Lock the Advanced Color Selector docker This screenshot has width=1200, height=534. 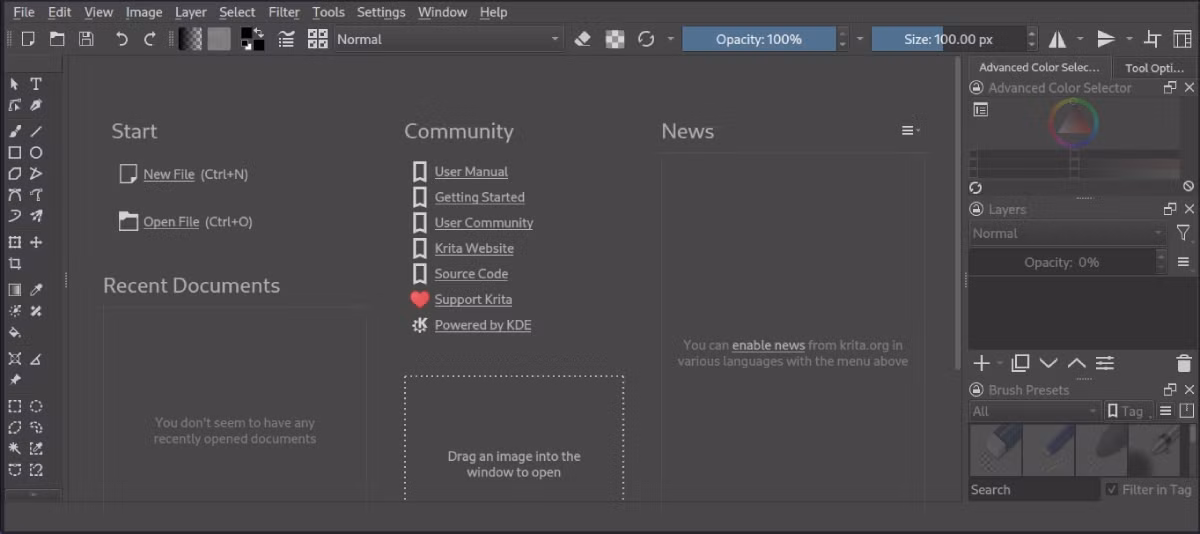coord(976,88)
